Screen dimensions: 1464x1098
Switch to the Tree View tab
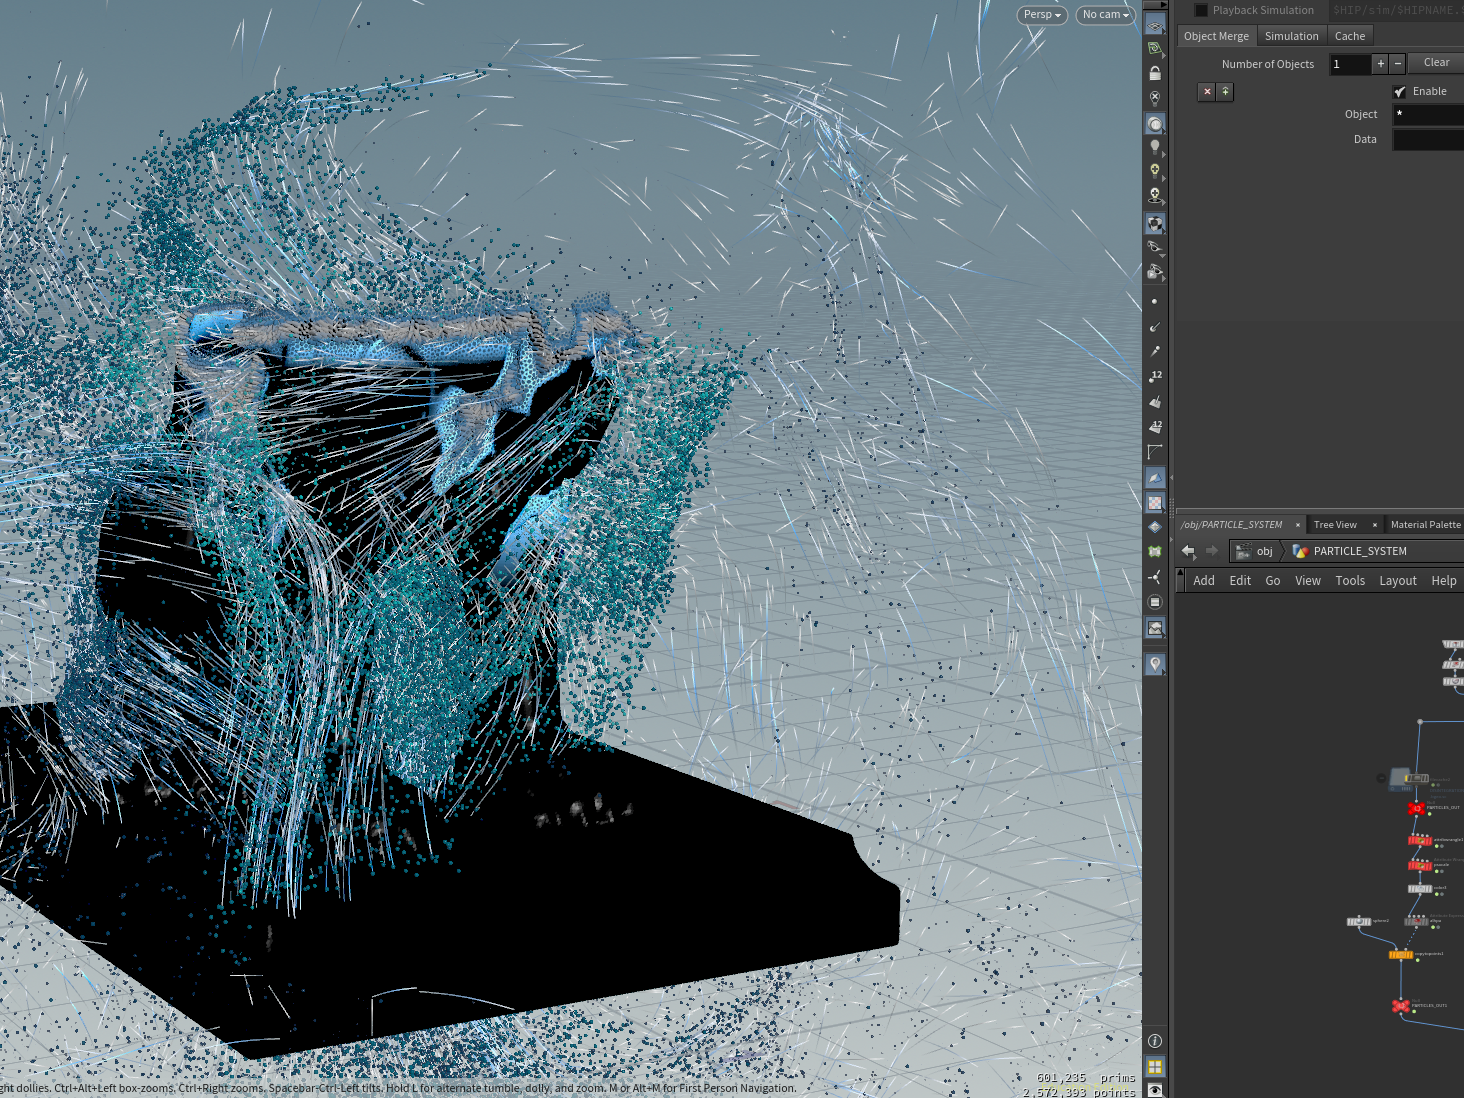coord(1335,525)
